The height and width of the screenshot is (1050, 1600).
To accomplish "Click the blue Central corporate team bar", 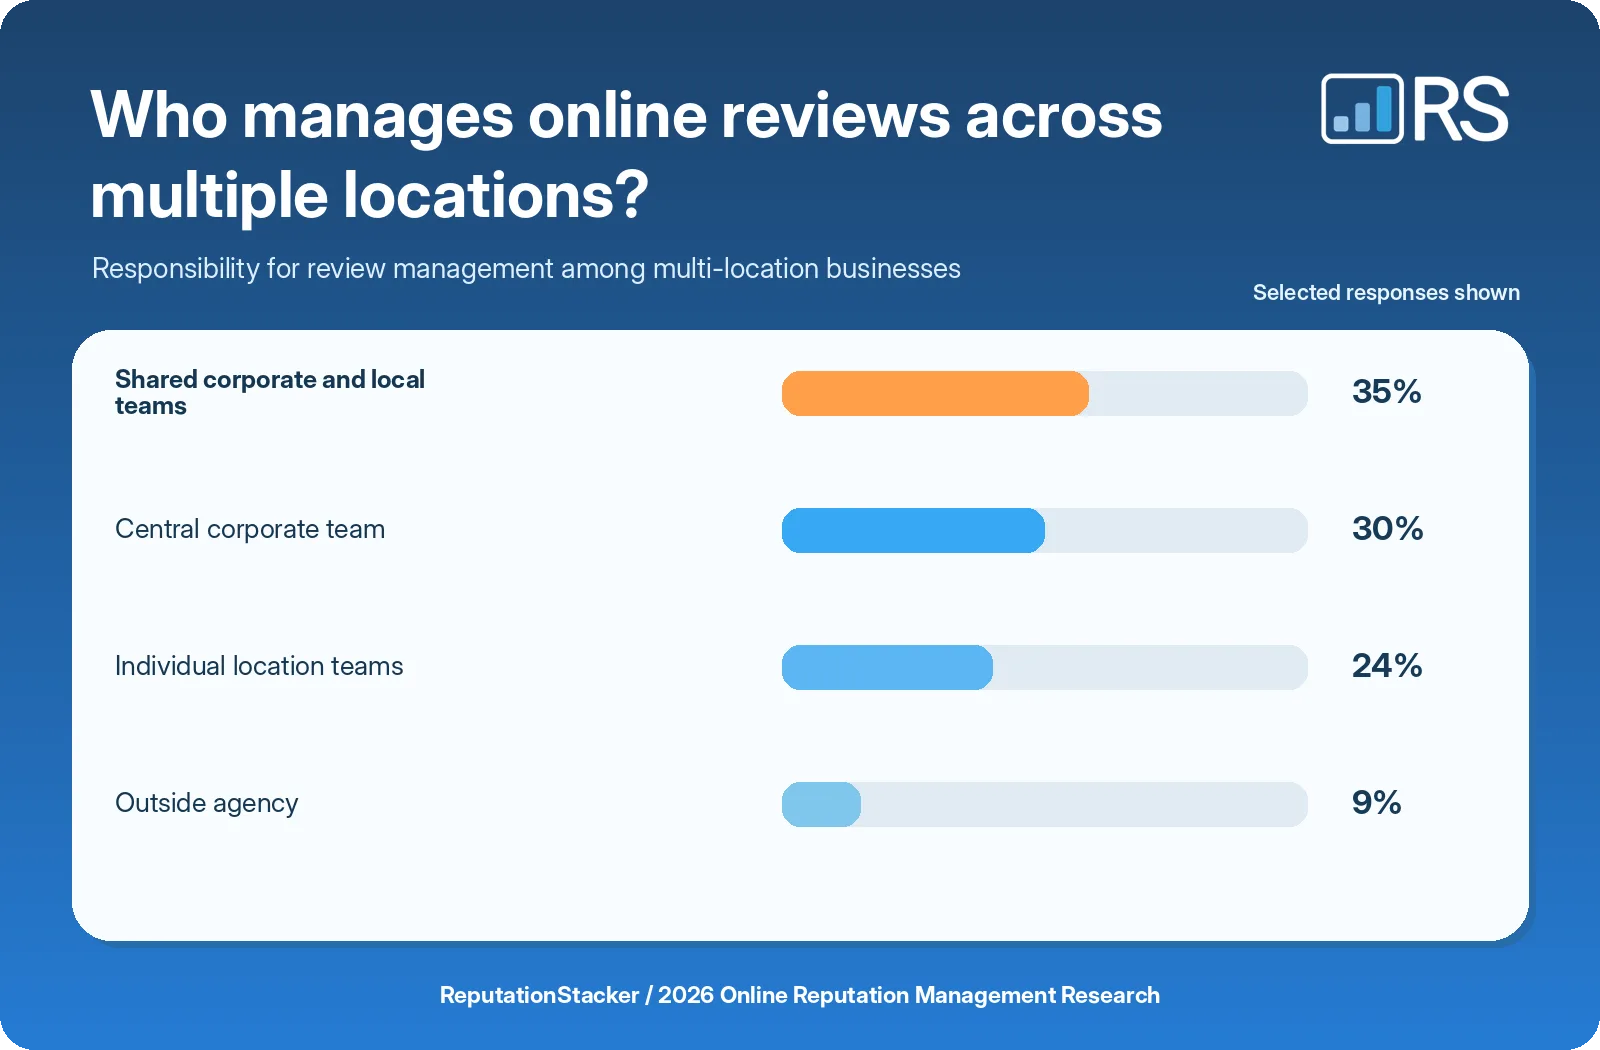I will (913, 530).
